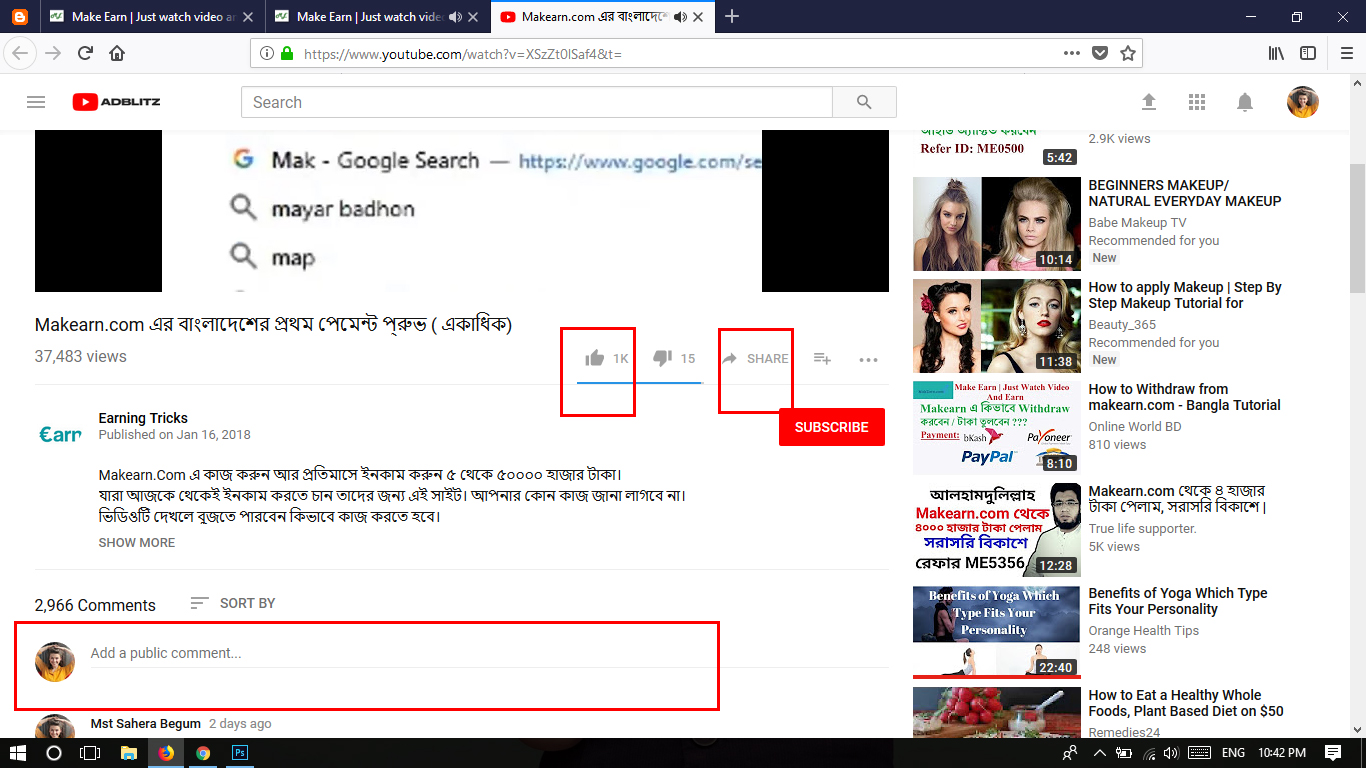Save the page to Pocket
The image size is (1366, 768).
point(1100,53)
